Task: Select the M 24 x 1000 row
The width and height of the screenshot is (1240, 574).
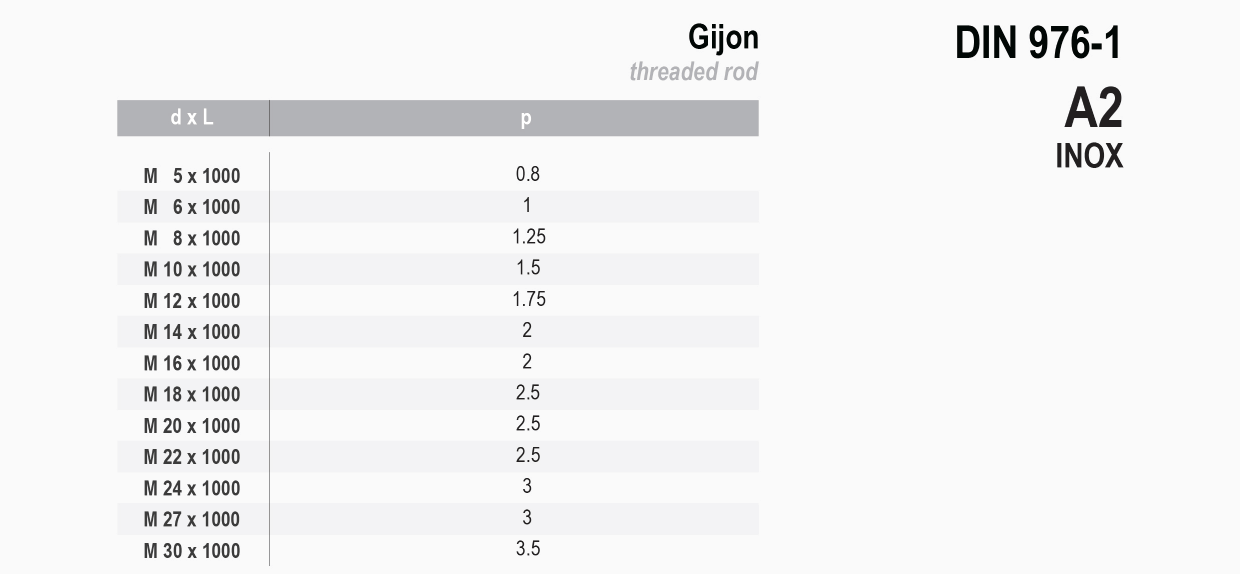Action: click(438, 488)
